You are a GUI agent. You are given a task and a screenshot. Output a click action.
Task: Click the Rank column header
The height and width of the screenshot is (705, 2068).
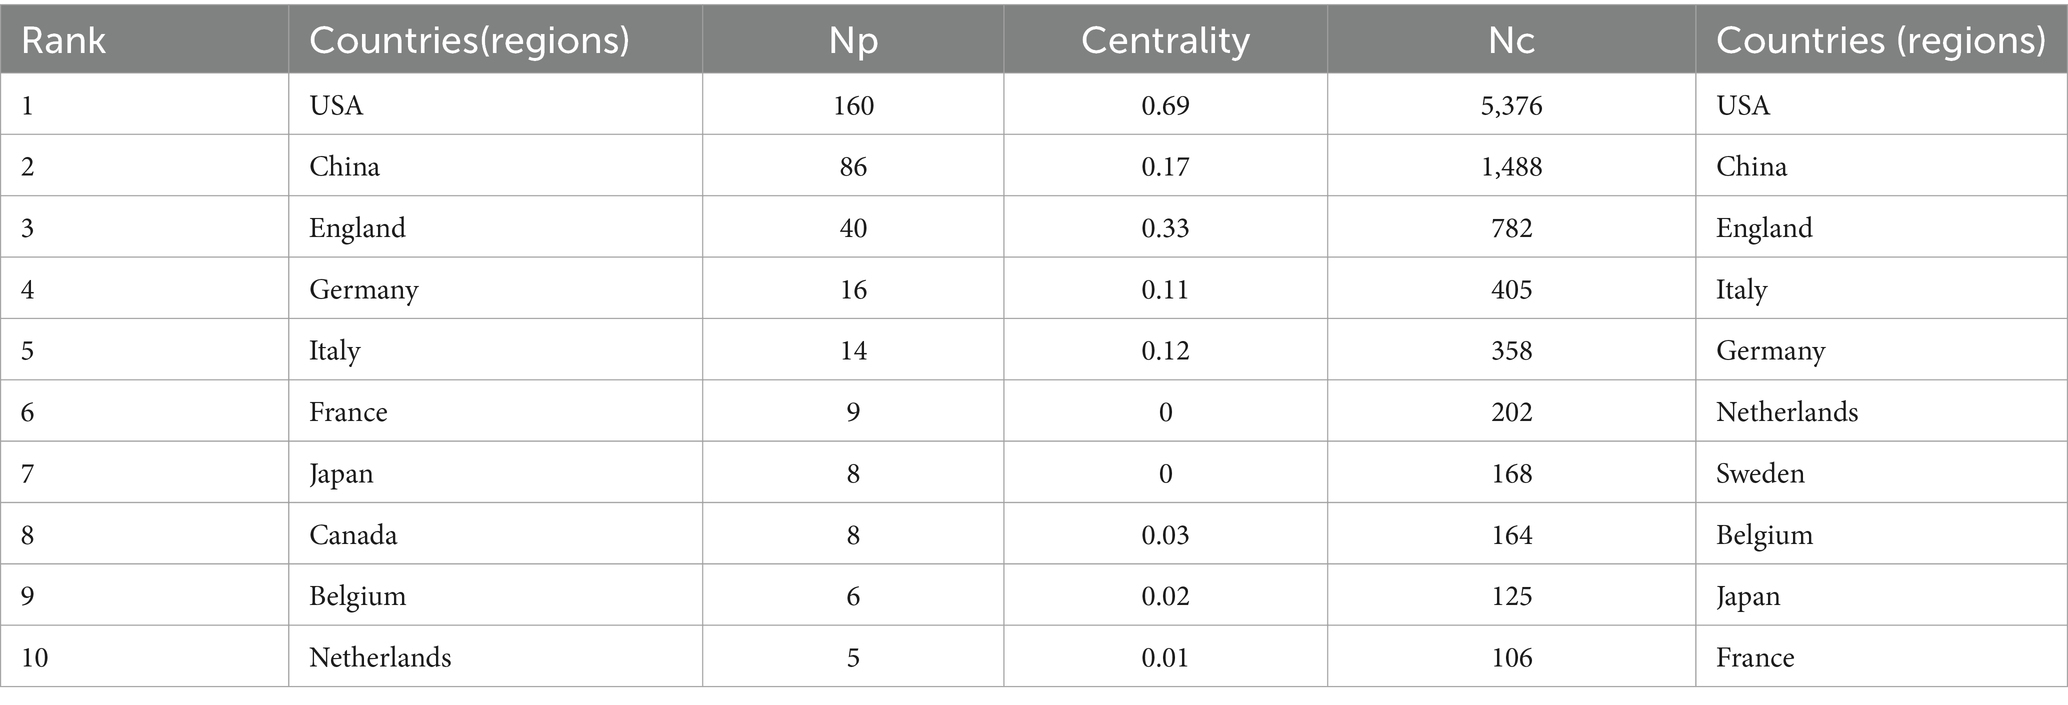coord(63,40)
